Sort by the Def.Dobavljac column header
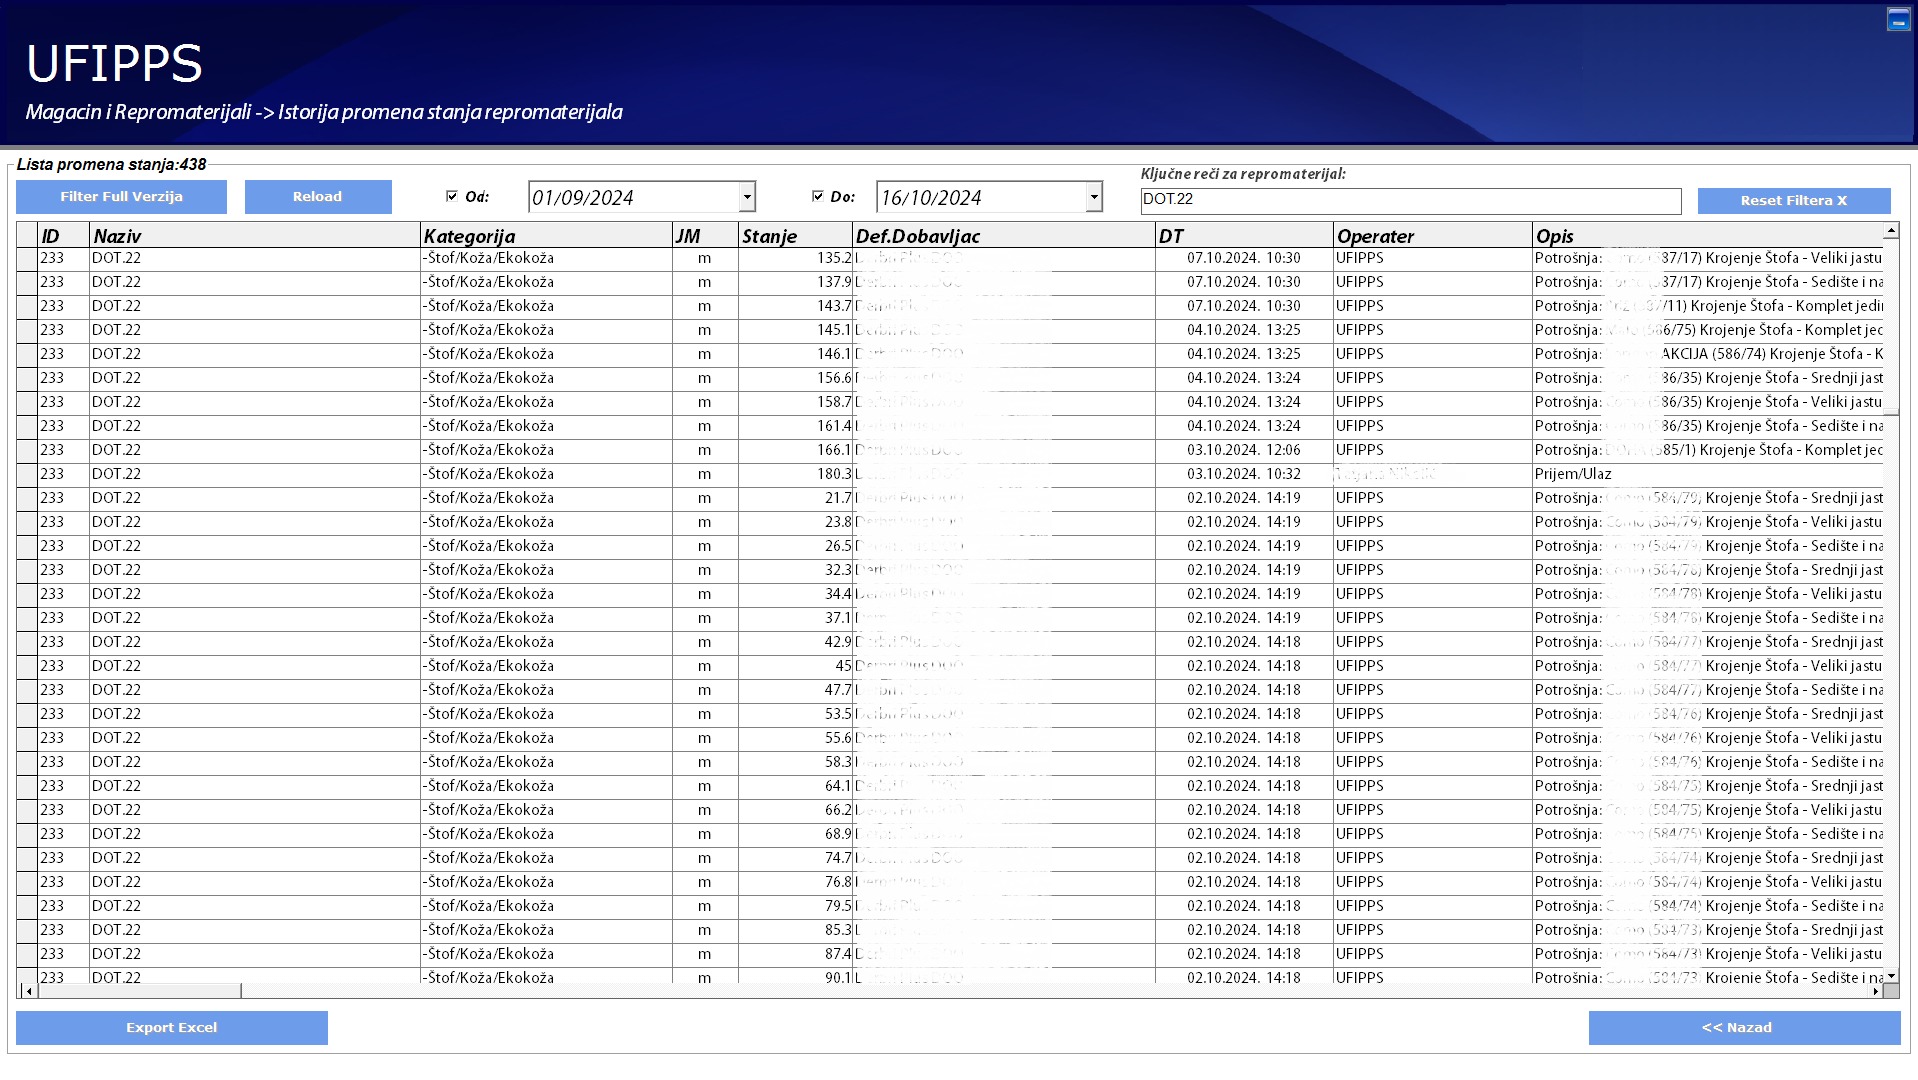Screen dimensions: 1918x1080 (x=1004, y=236)
